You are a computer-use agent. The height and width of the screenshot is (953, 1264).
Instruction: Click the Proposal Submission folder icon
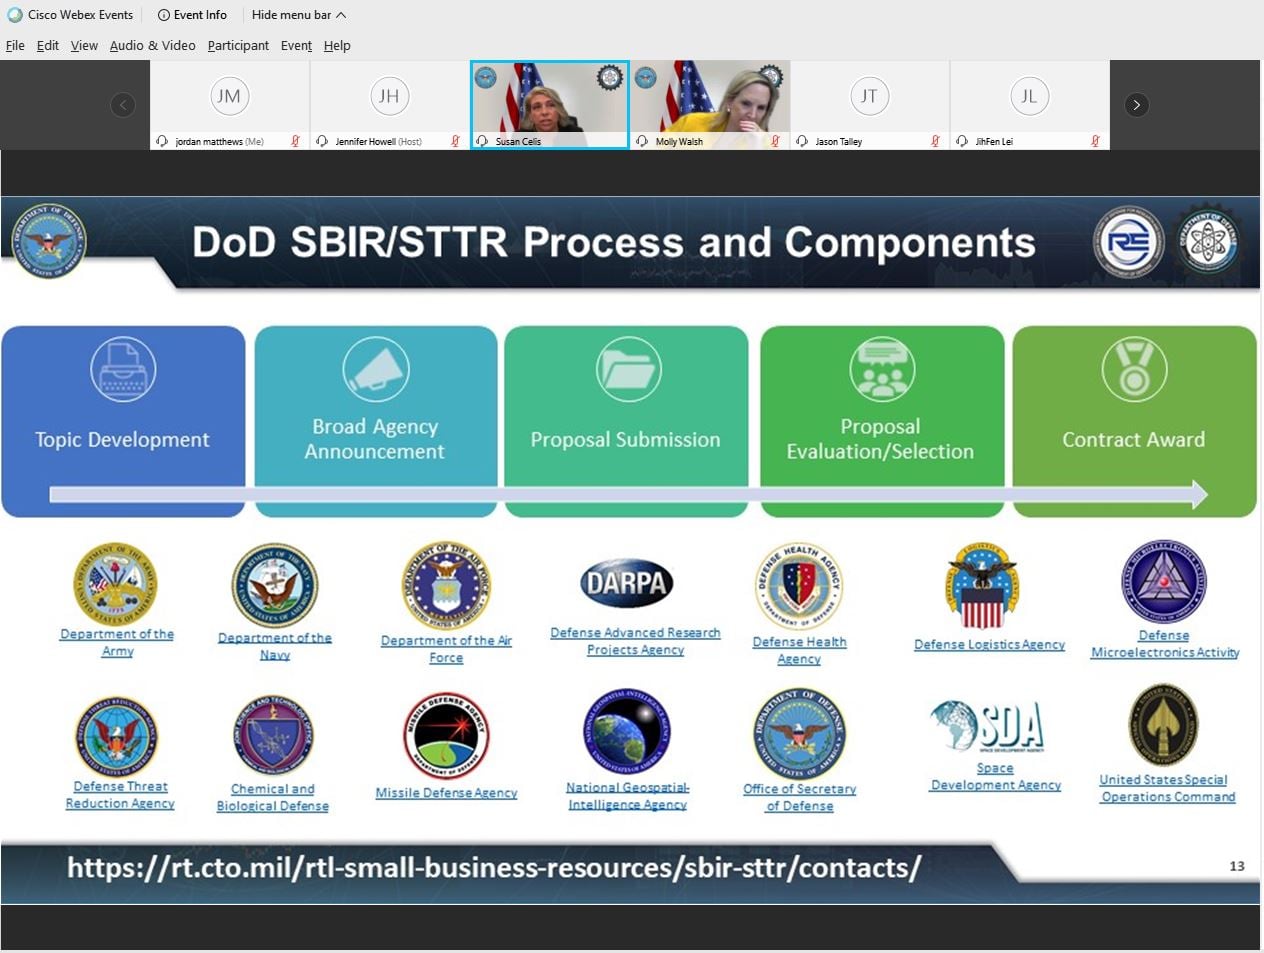(x=628, y=369)
